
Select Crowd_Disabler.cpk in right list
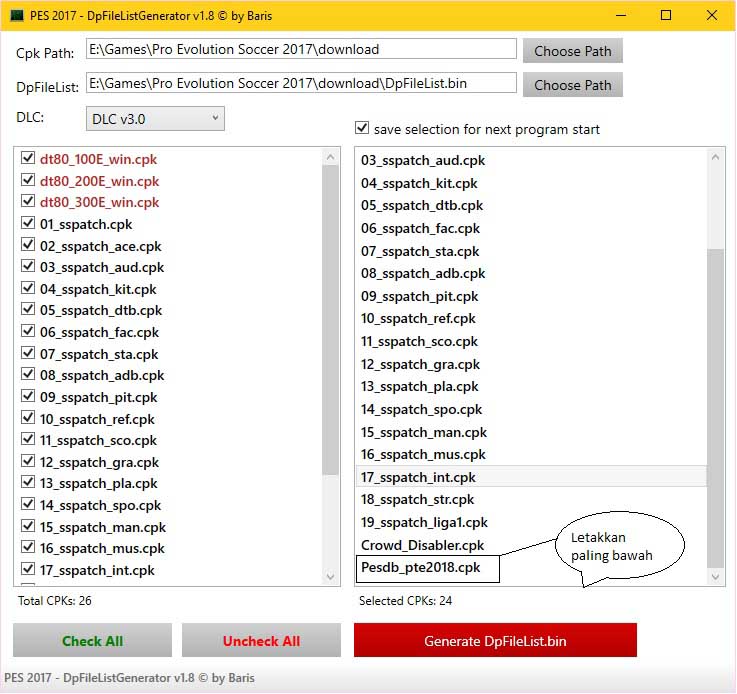531,545
